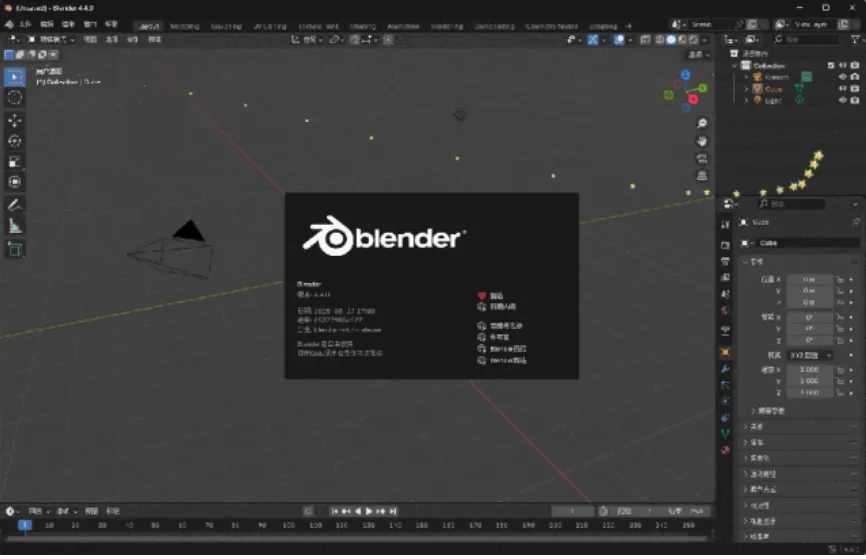Click the Blender logo menu icon
Screen dimensions: 866x559
tap(9, 24)
